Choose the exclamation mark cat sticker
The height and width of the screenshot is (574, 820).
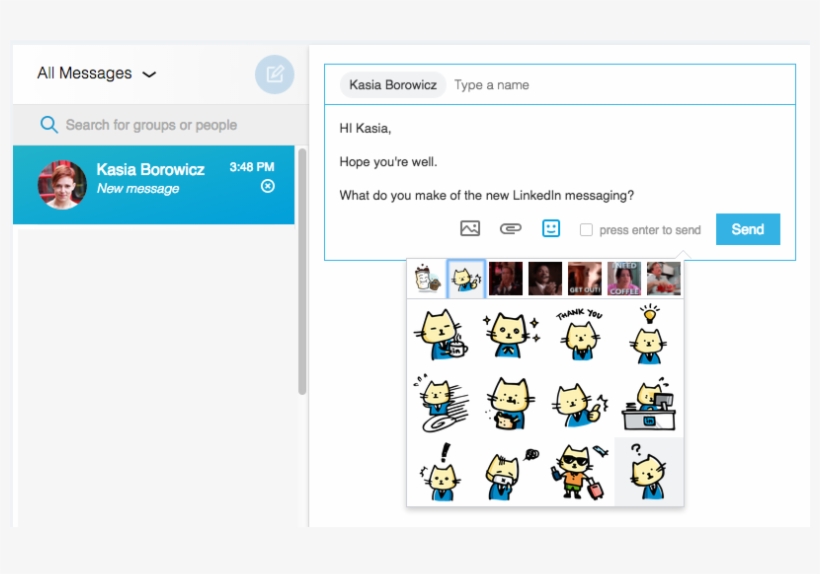pyautogui.click(x=441, y=472)
